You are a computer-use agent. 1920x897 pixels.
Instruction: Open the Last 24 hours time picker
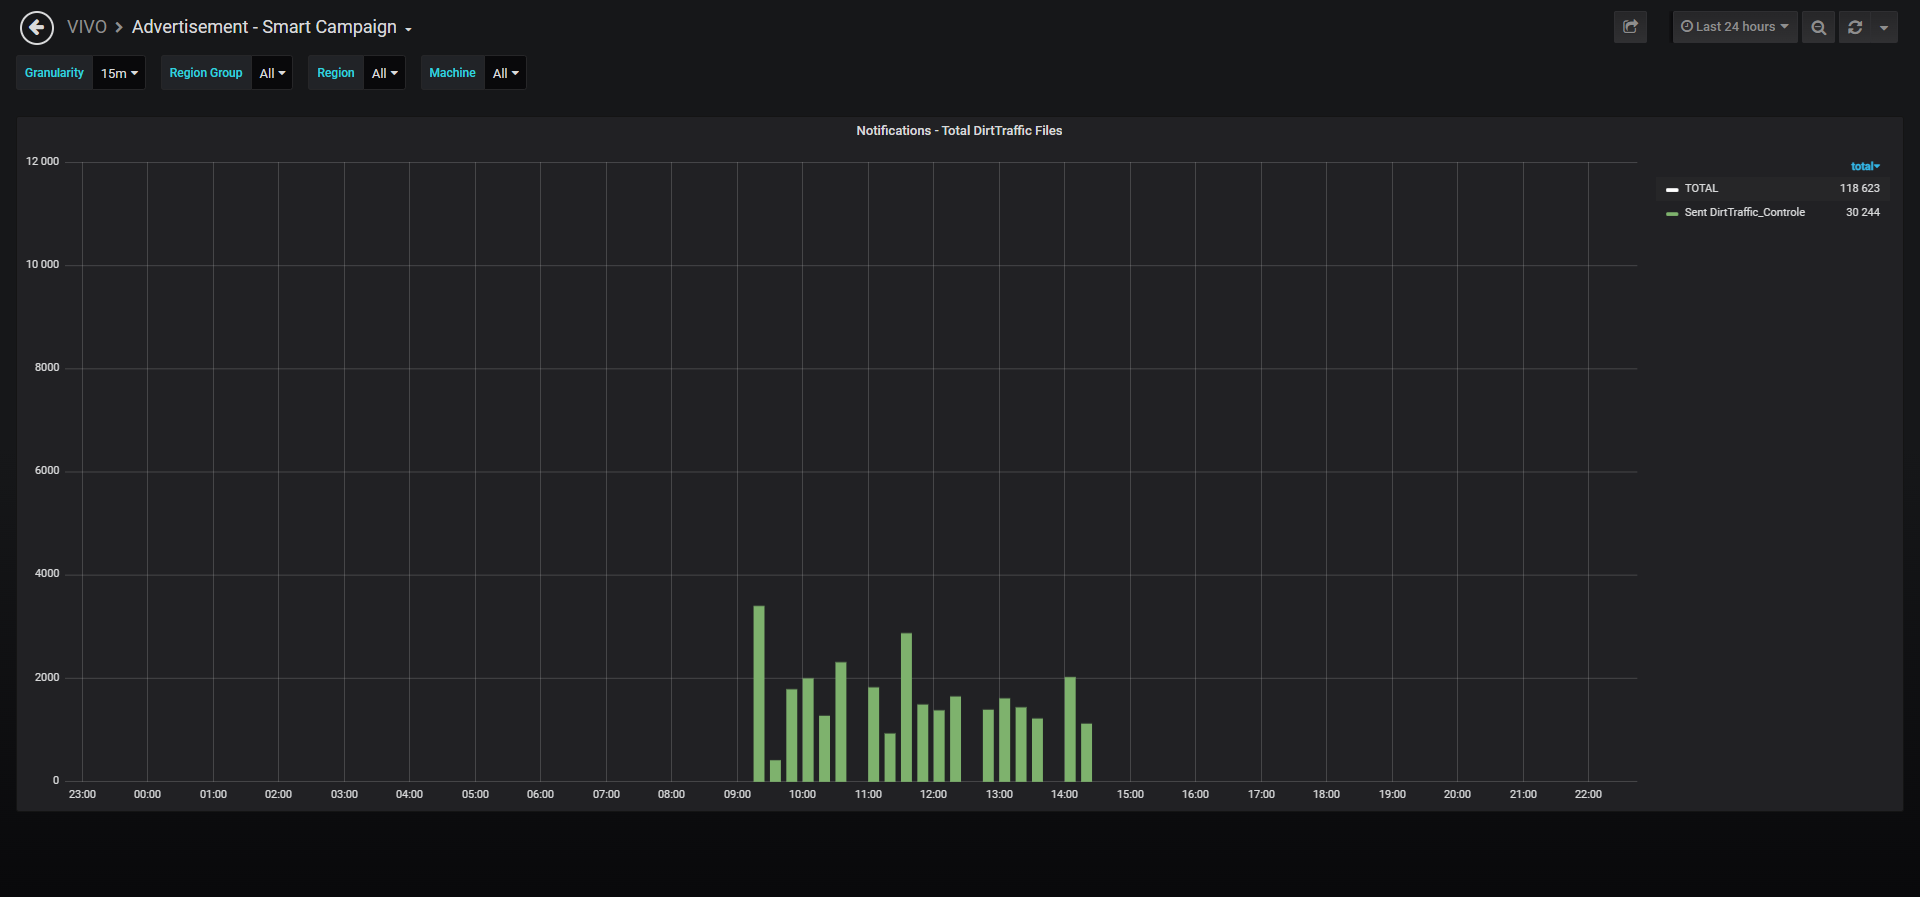(x=1735, y=27)
